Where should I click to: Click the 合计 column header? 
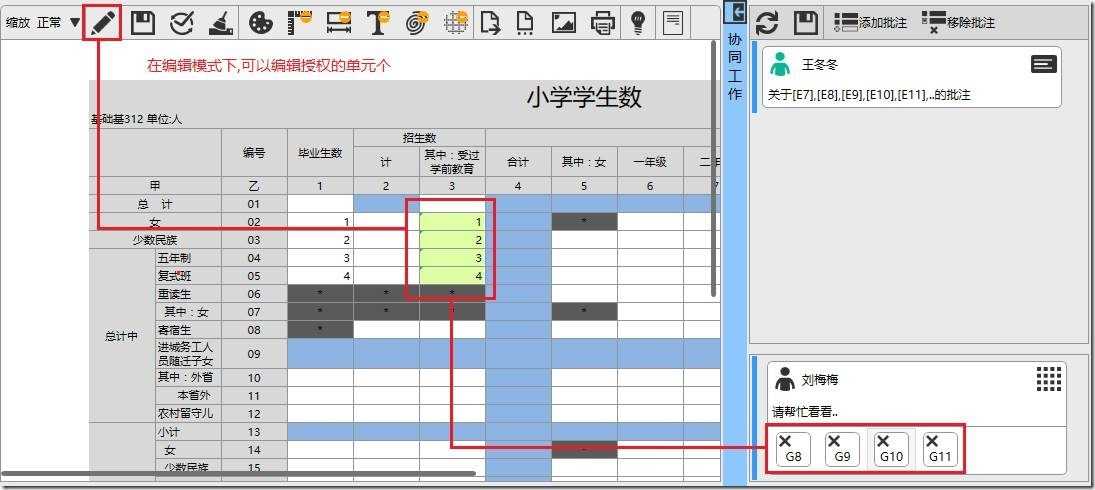[x=517, y=162]
